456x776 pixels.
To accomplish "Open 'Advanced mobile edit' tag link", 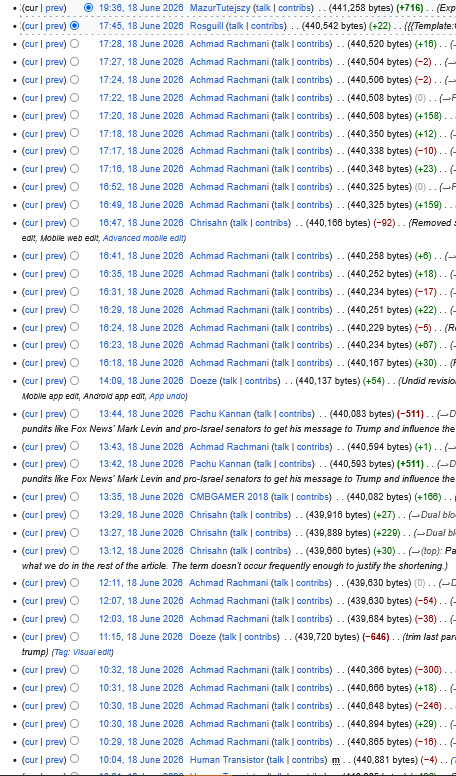I will [143, 238].
